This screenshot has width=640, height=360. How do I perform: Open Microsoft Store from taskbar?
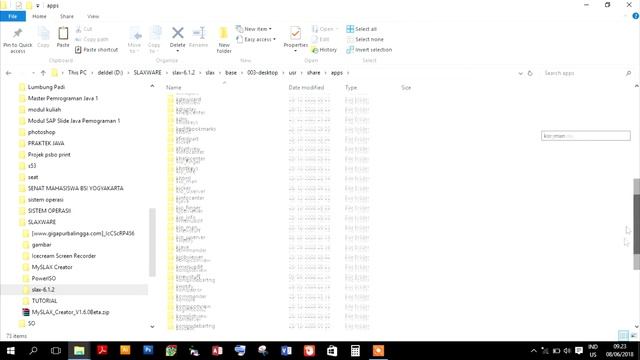332,351
